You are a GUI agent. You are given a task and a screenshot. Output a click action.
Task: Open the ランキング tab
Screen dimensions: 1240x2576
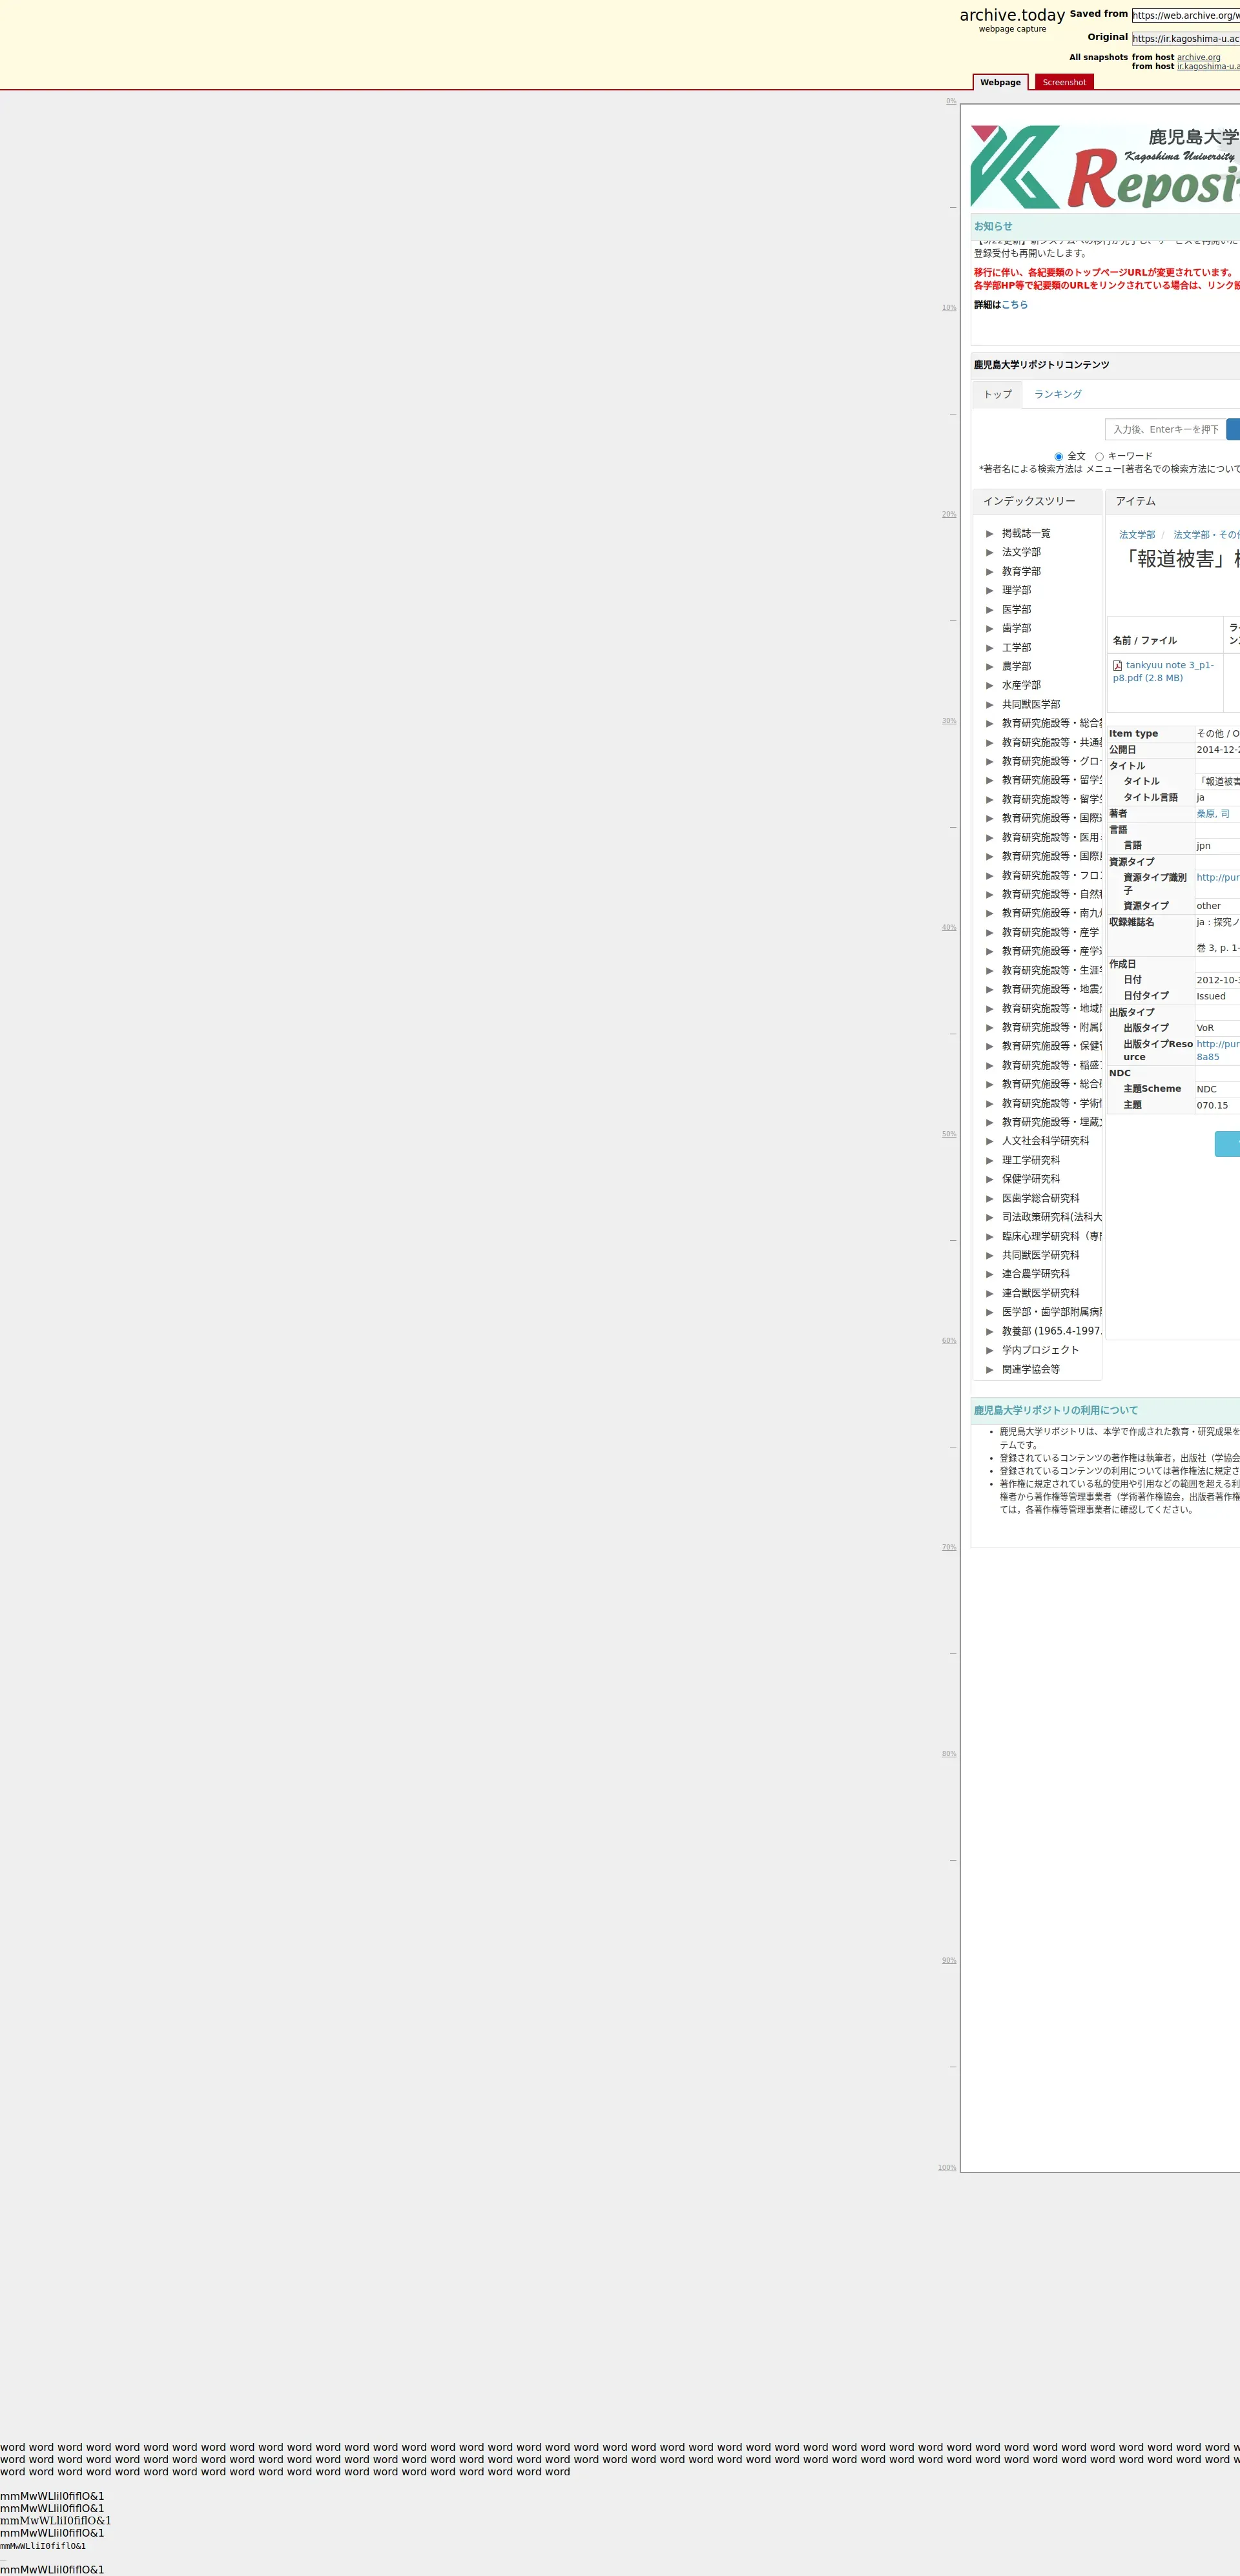1057,394
